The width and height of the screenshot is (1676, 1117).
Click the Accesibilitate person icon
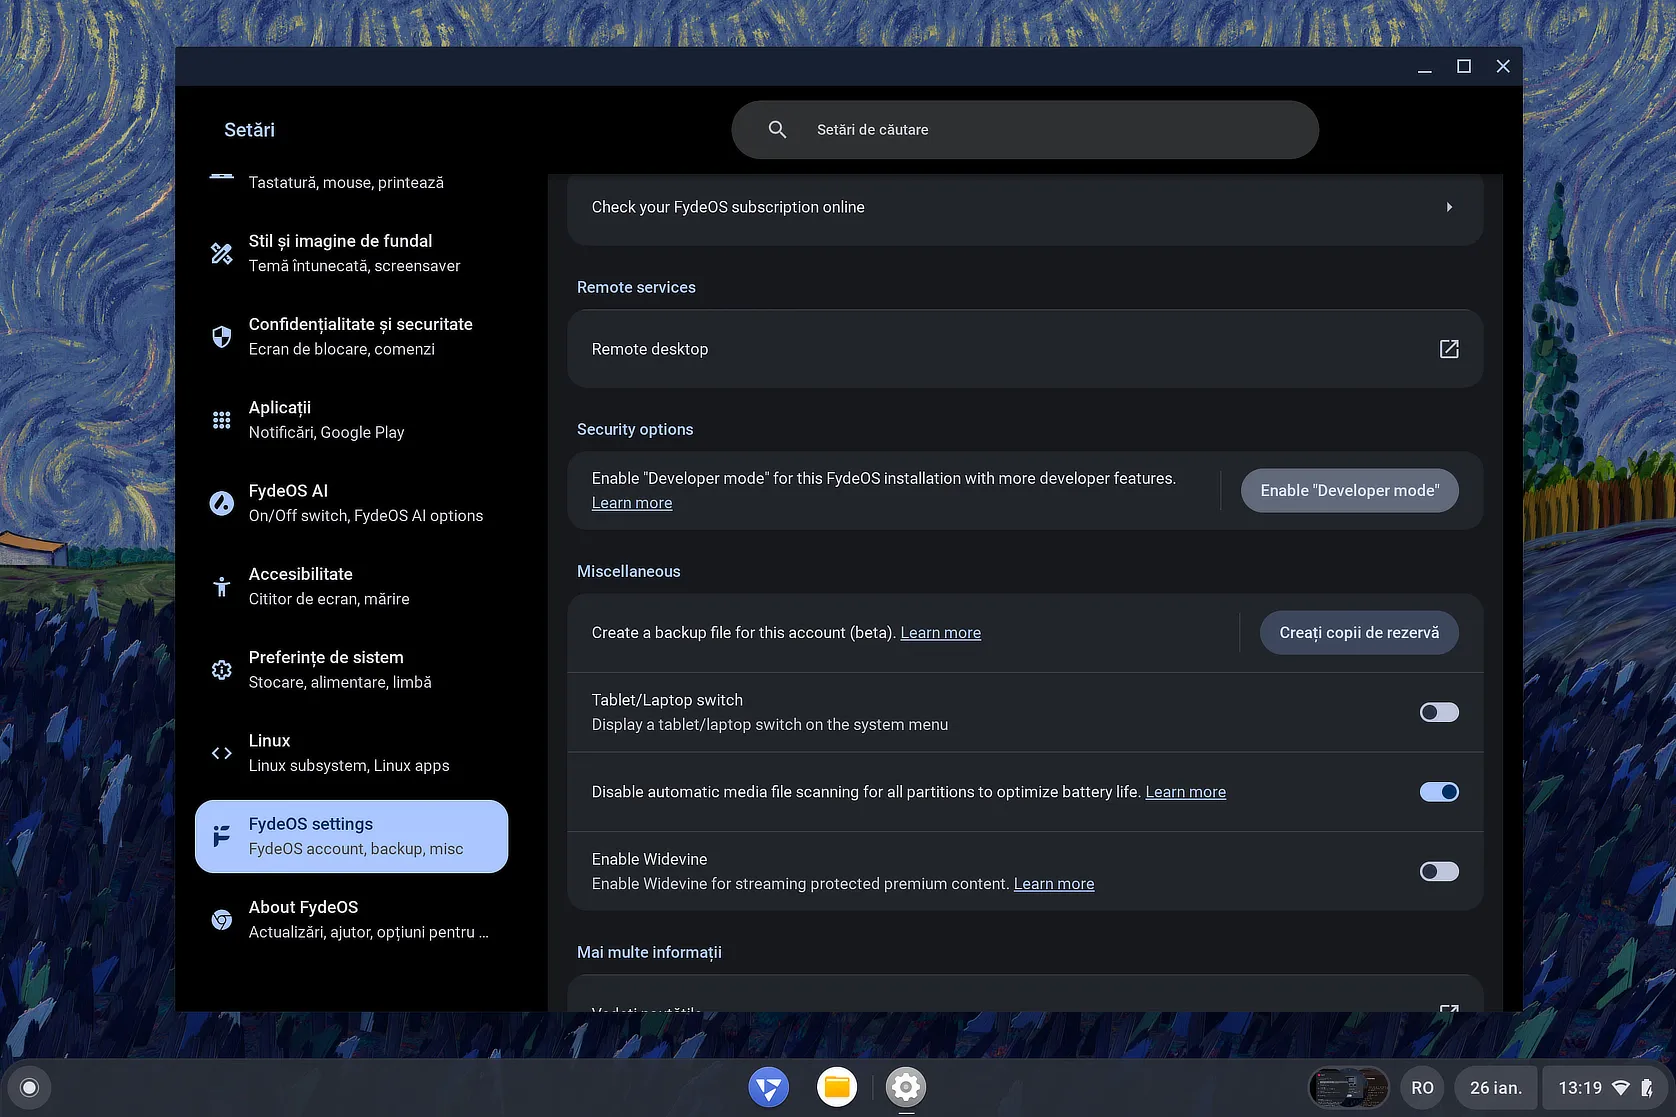[222, 586]
